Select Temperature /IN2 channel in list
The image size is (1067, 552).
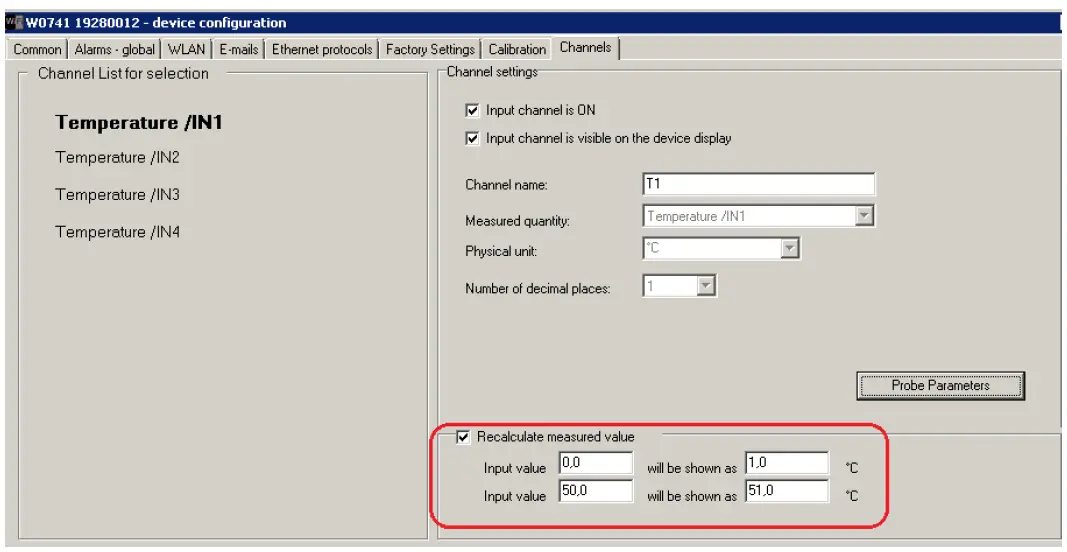[x=117, y=157]
